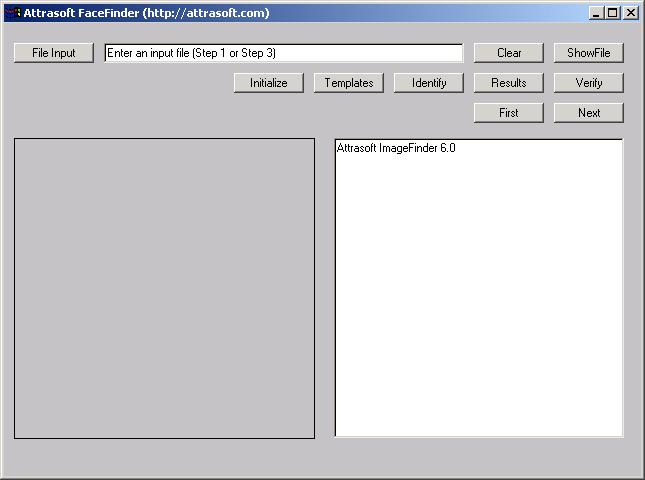Minimize the FaceFinder window

[x=597, y=13]
